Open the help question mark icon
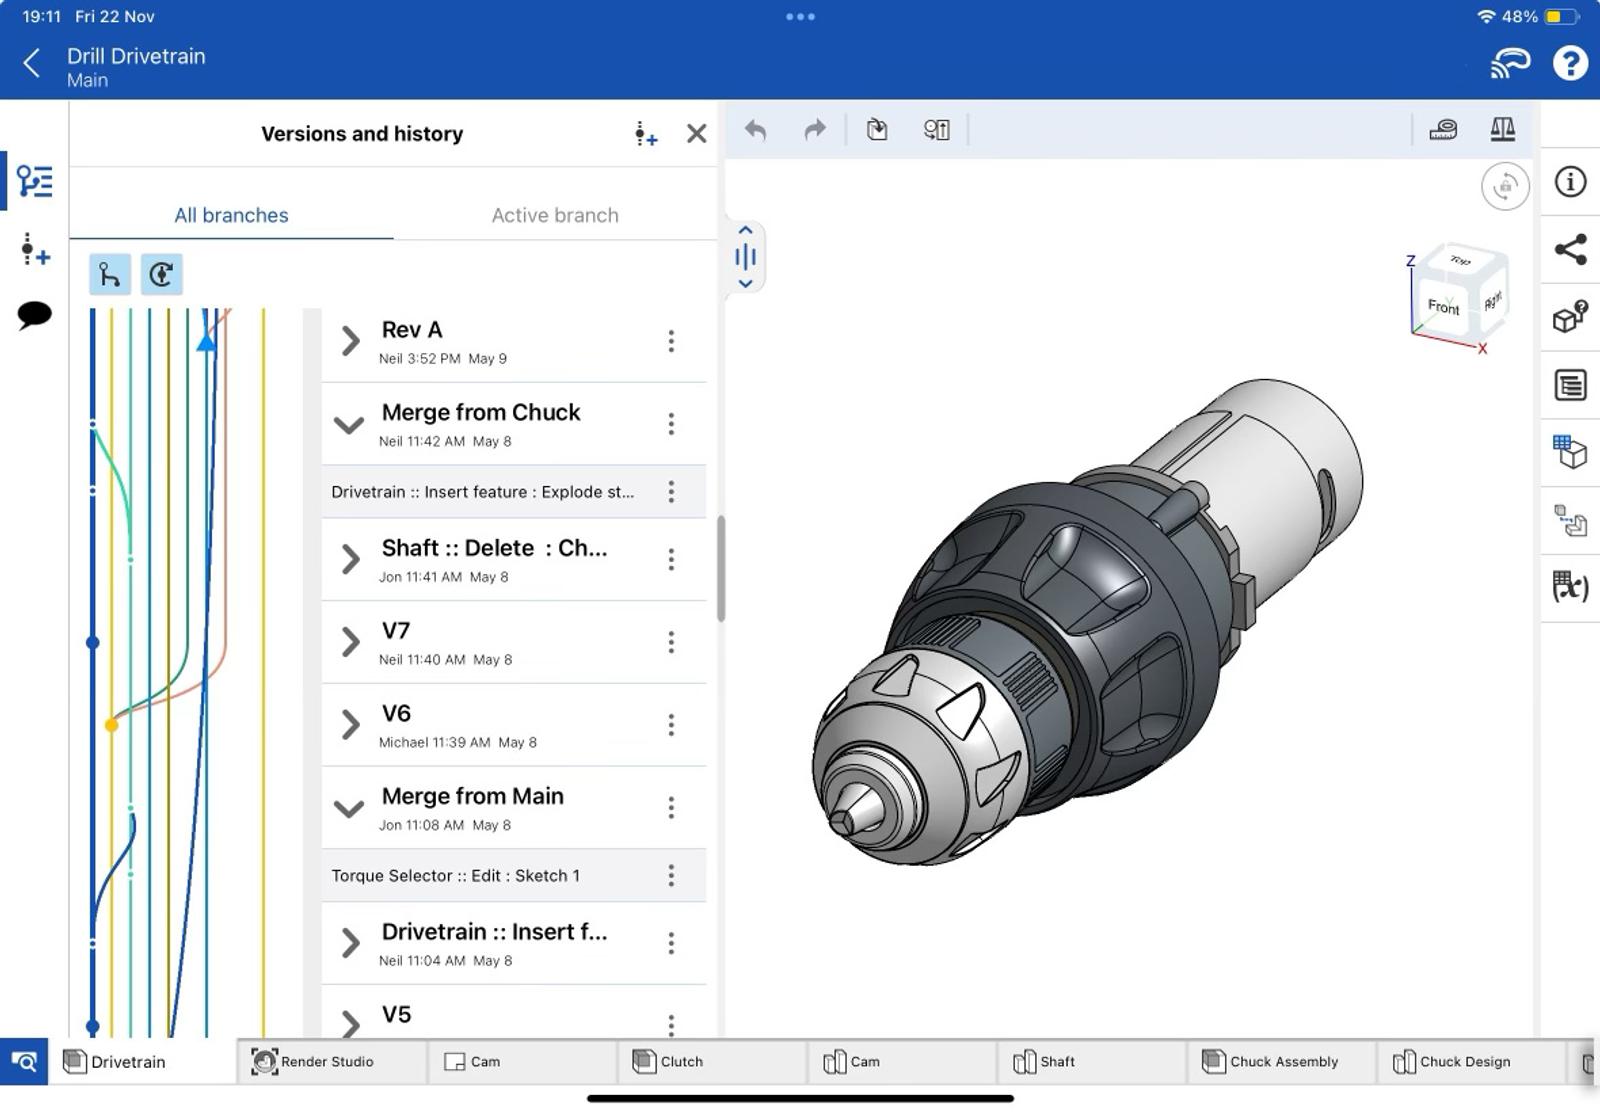This screenshot has height=1112, width=1600. point(1569,64)
